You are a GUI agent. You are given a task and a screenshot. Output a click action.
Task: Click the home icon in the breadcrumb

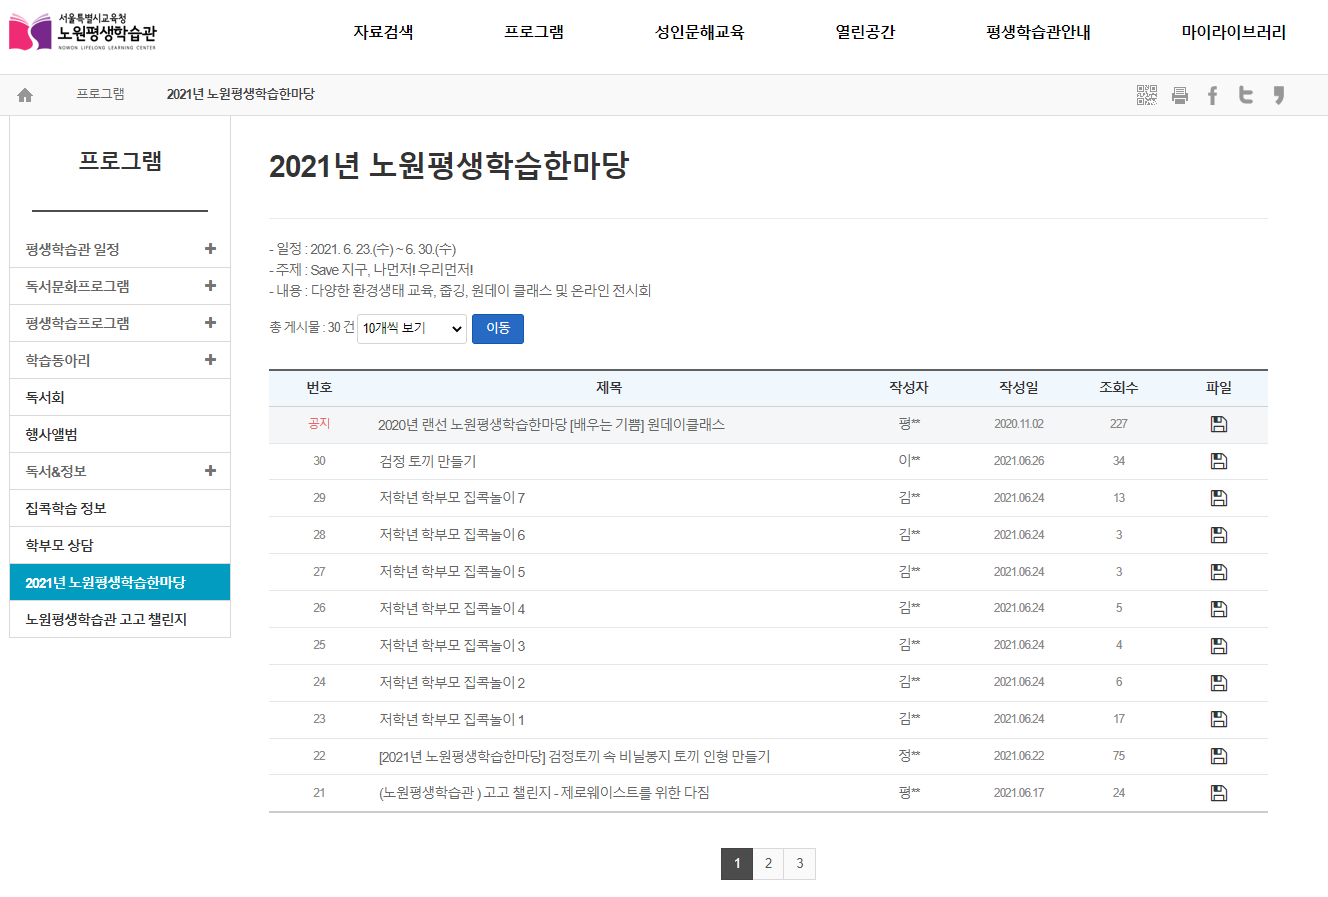point(25,95)
